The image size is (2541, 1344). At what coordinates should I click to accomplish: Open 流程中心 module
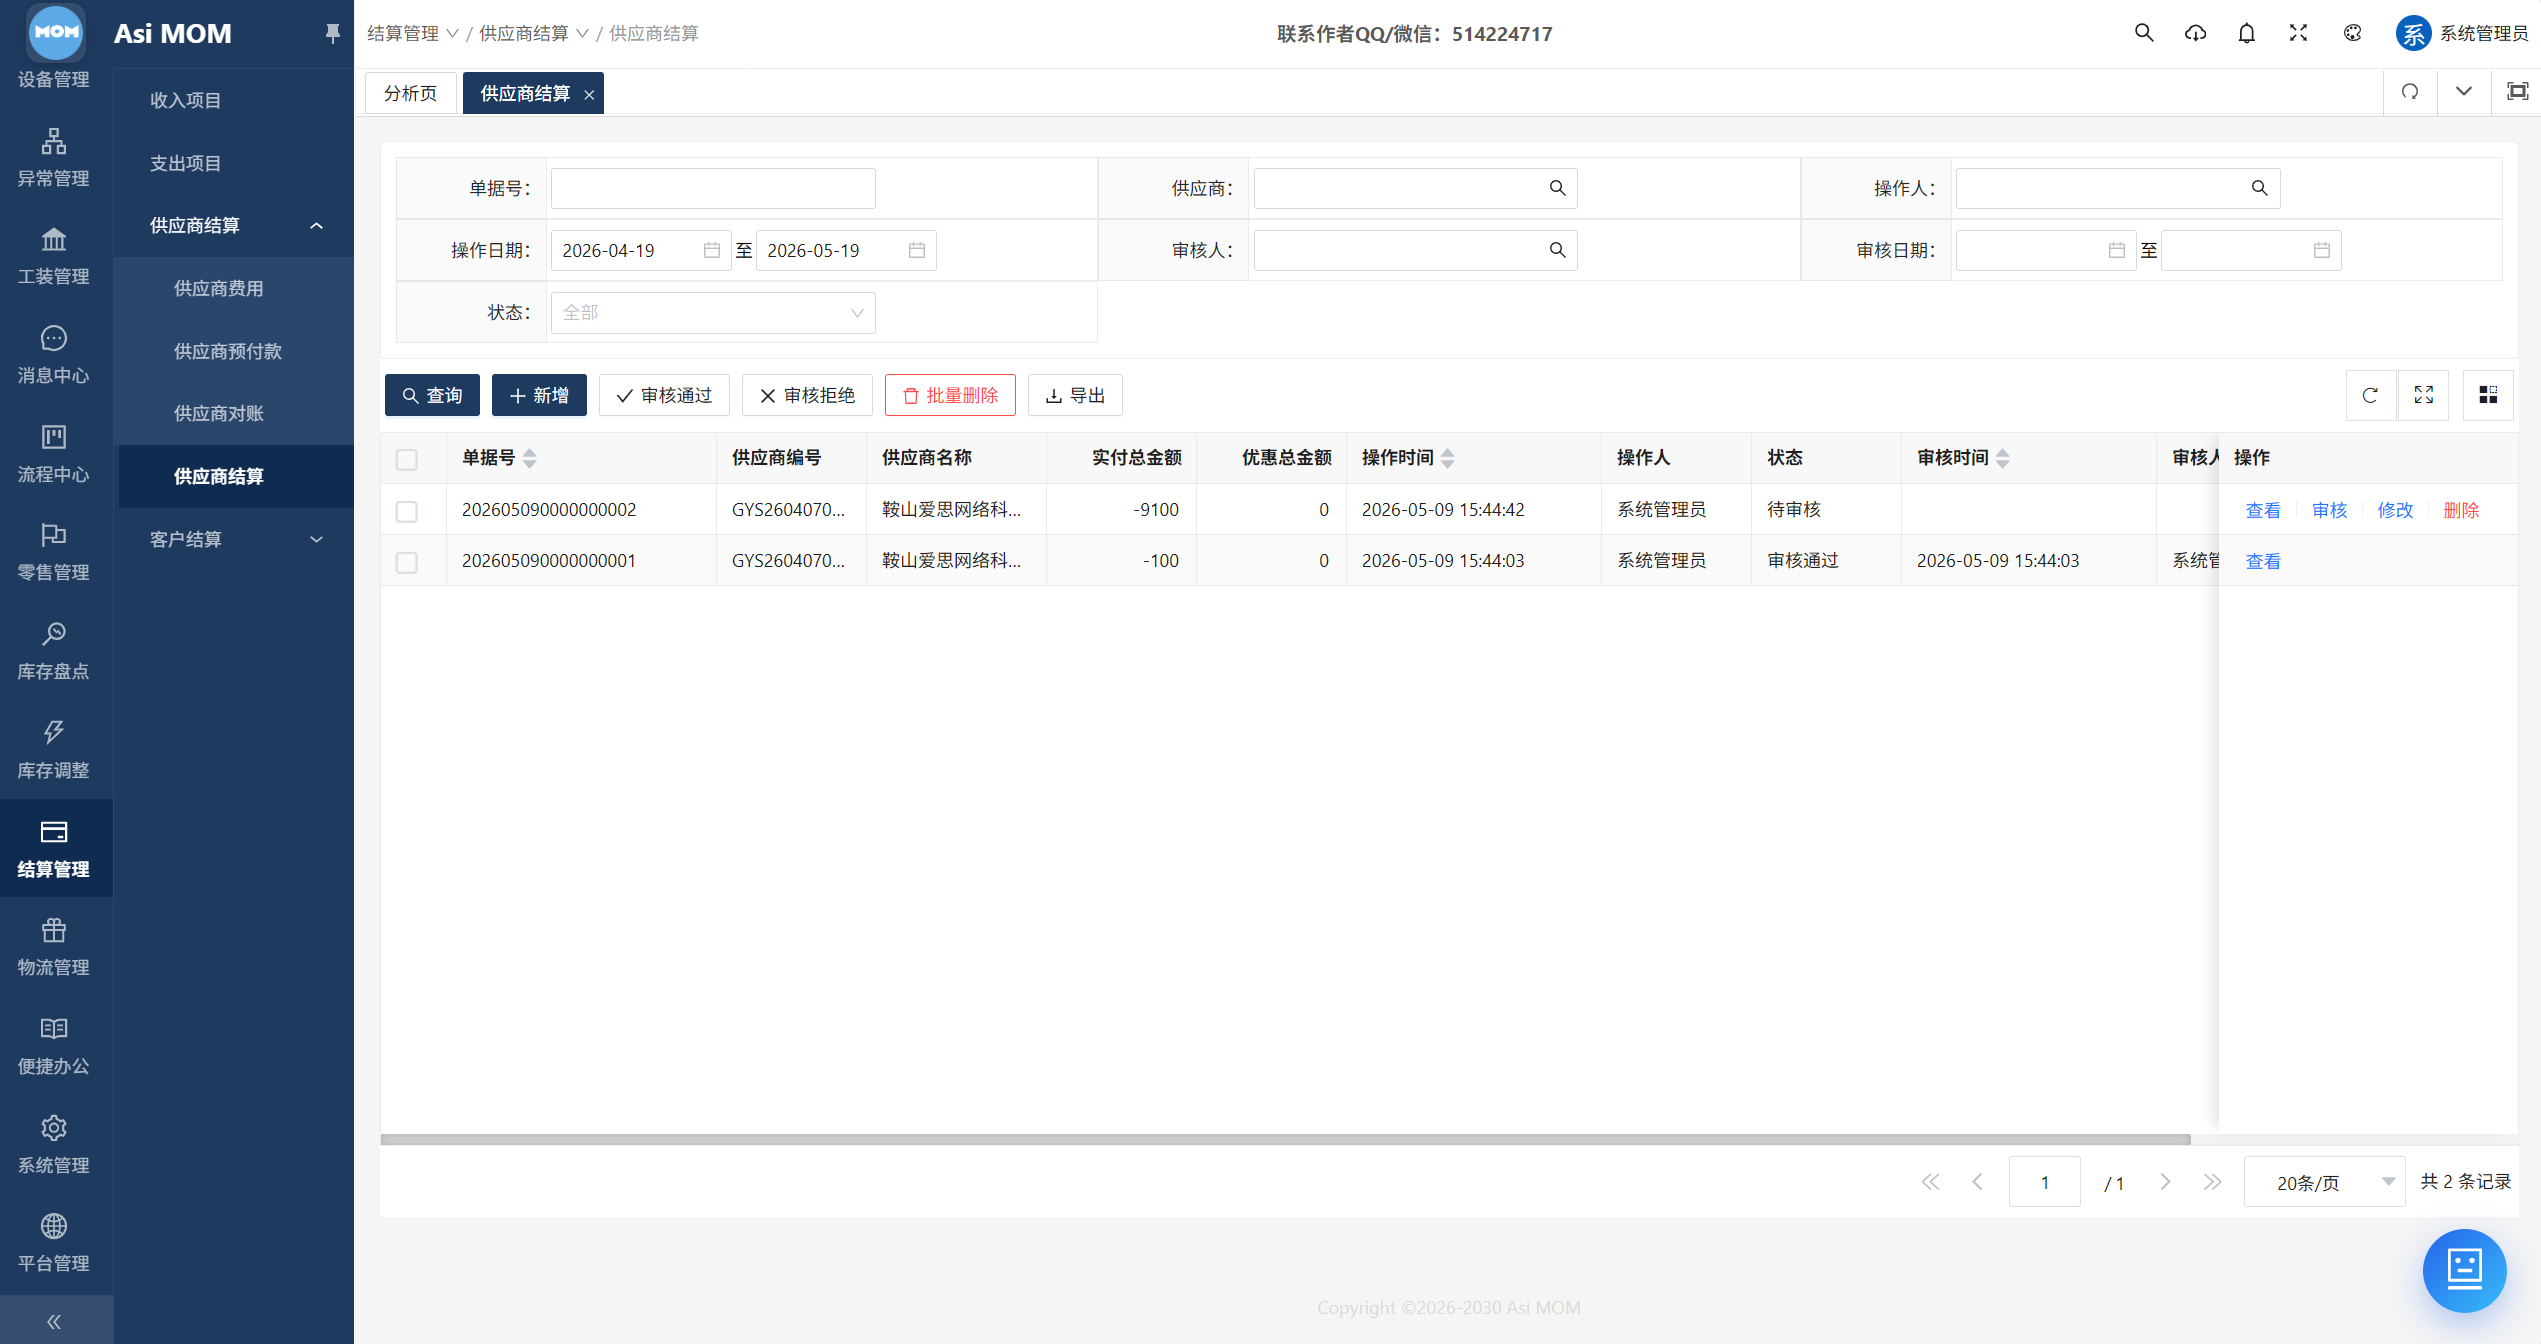click(54, 454)
